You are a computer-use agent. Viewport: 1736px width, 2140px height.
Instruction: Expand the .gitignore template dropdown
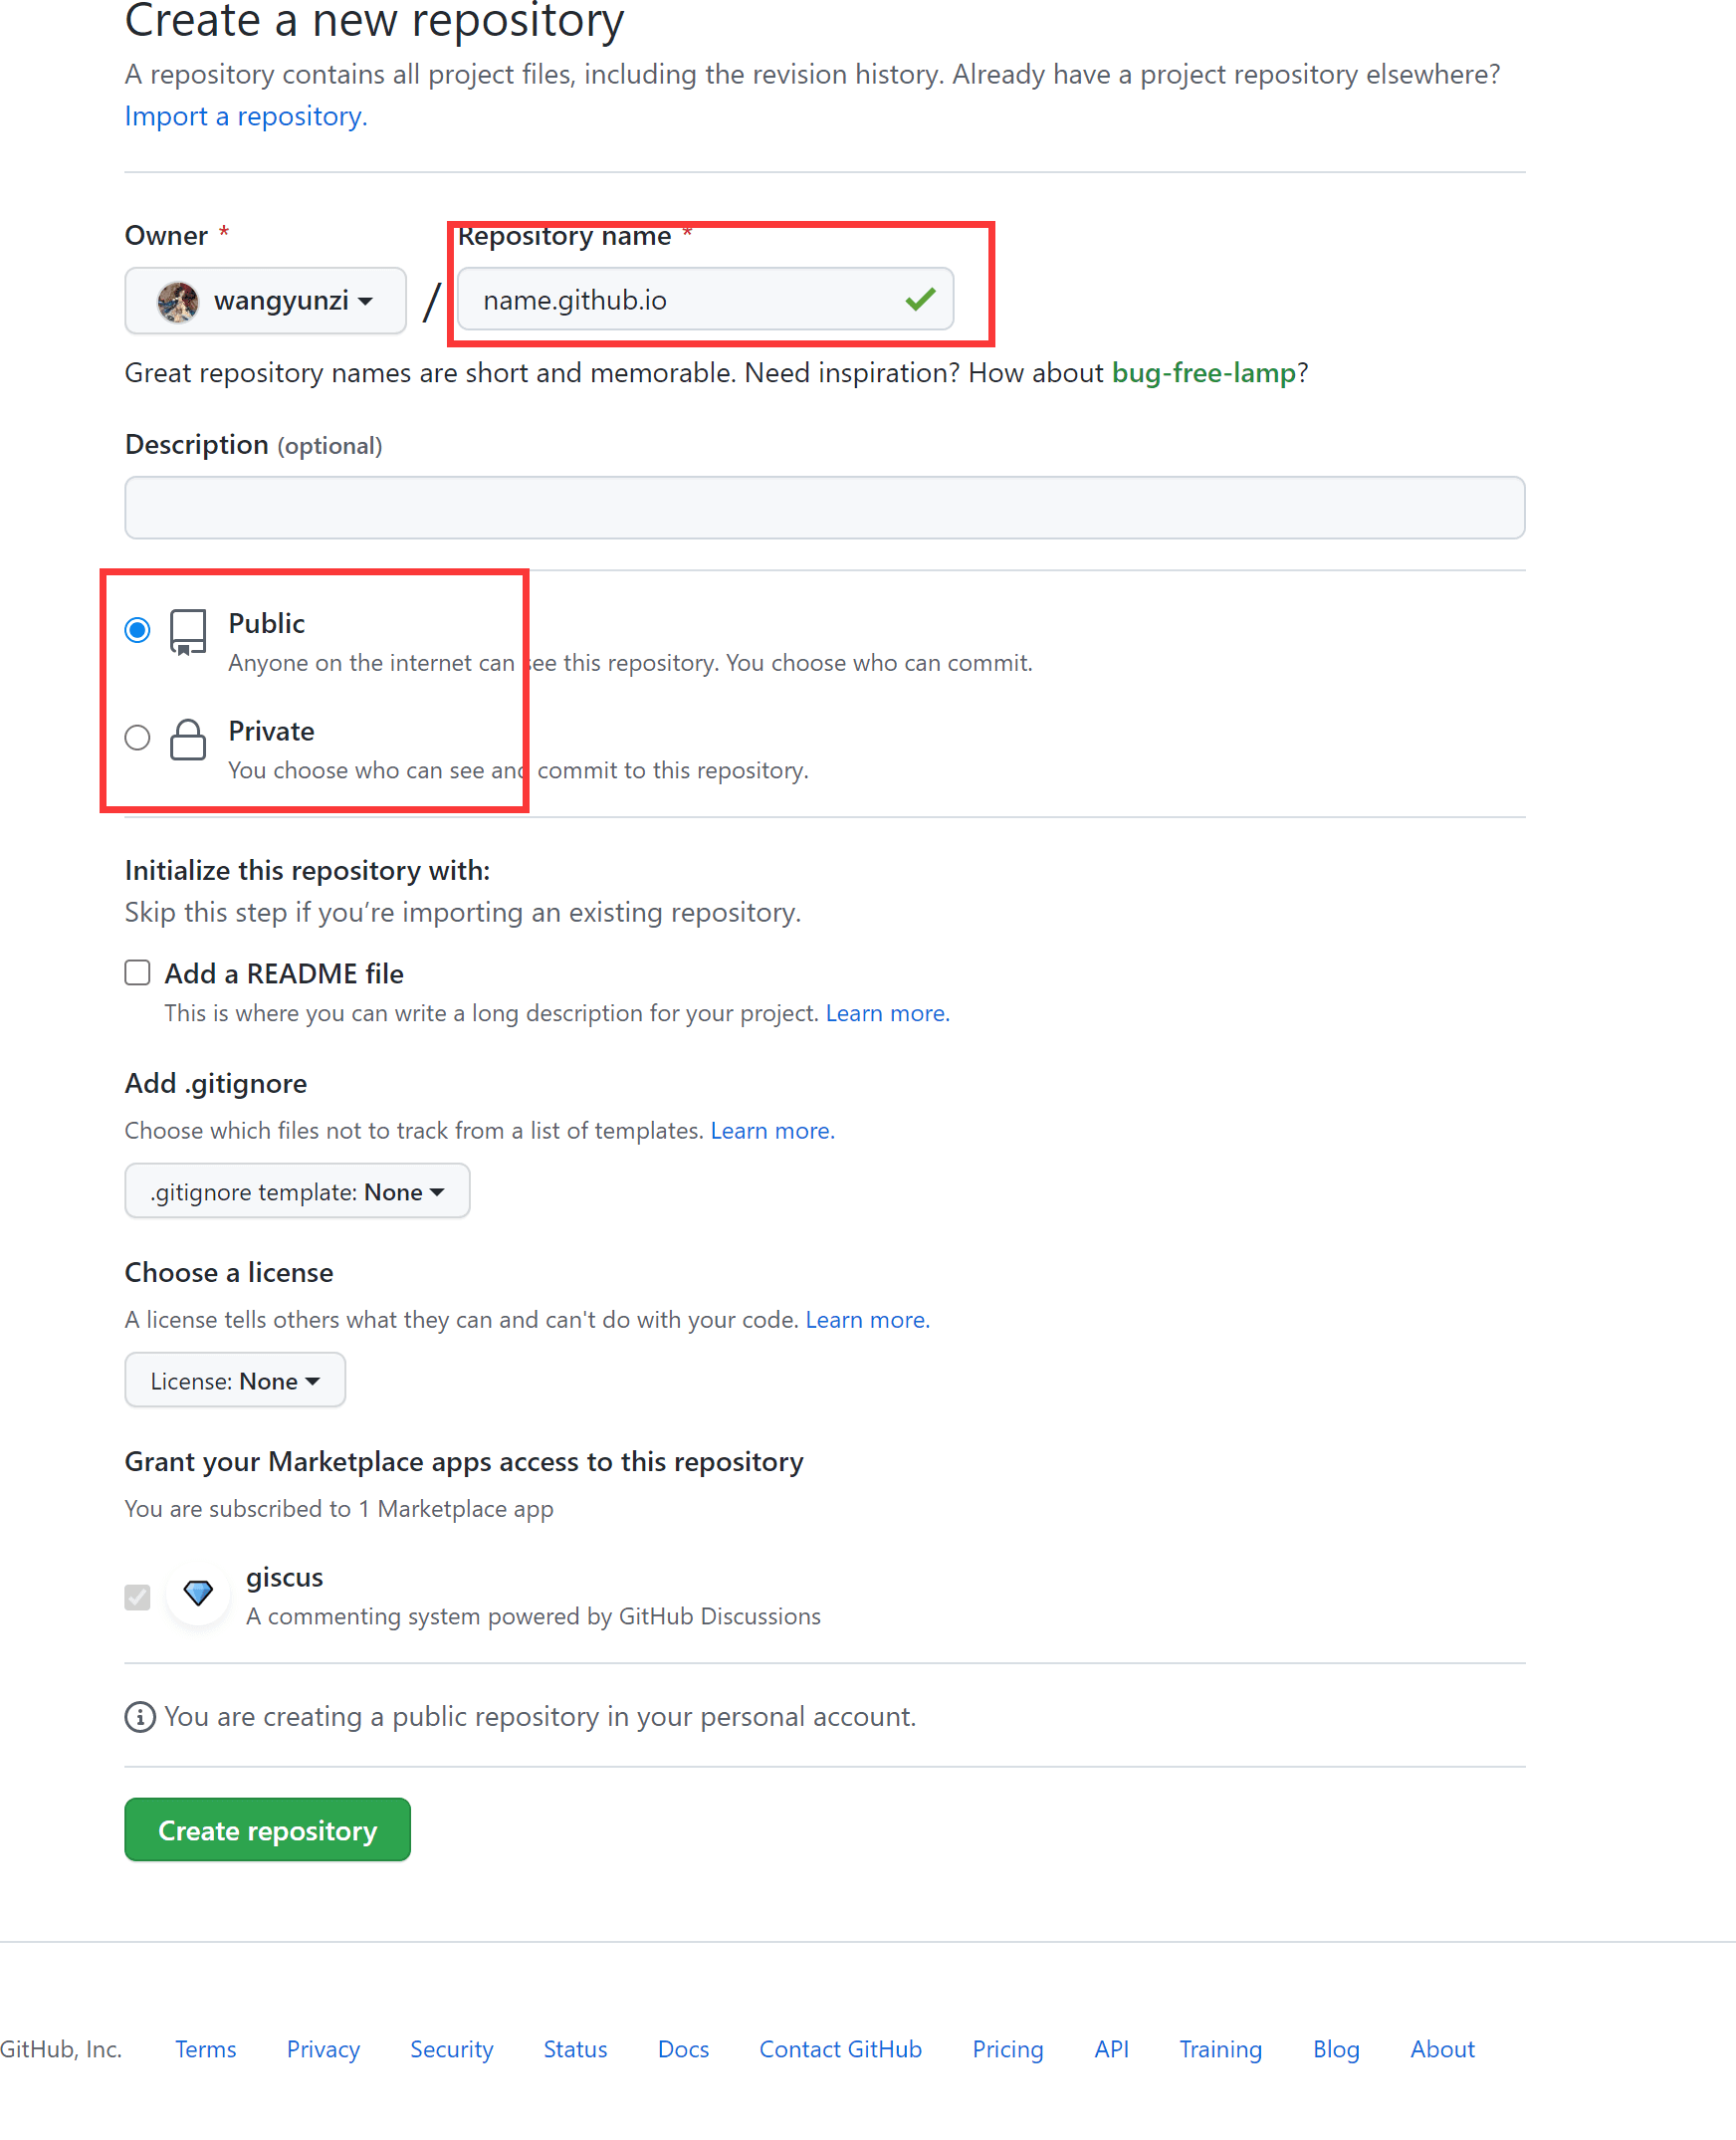297,1191
